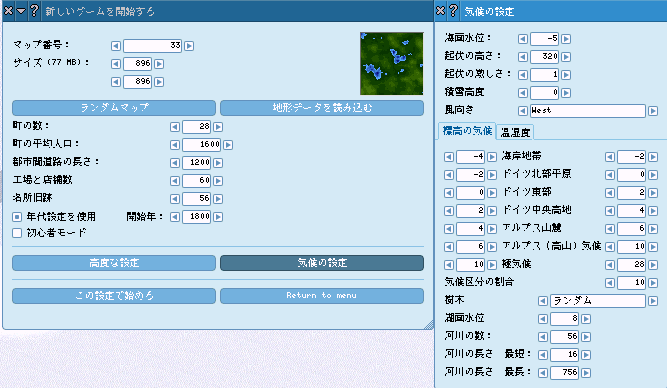667x388 pixels.
Task: Switch to the 温湿度 tab
Action: (515, 133)
